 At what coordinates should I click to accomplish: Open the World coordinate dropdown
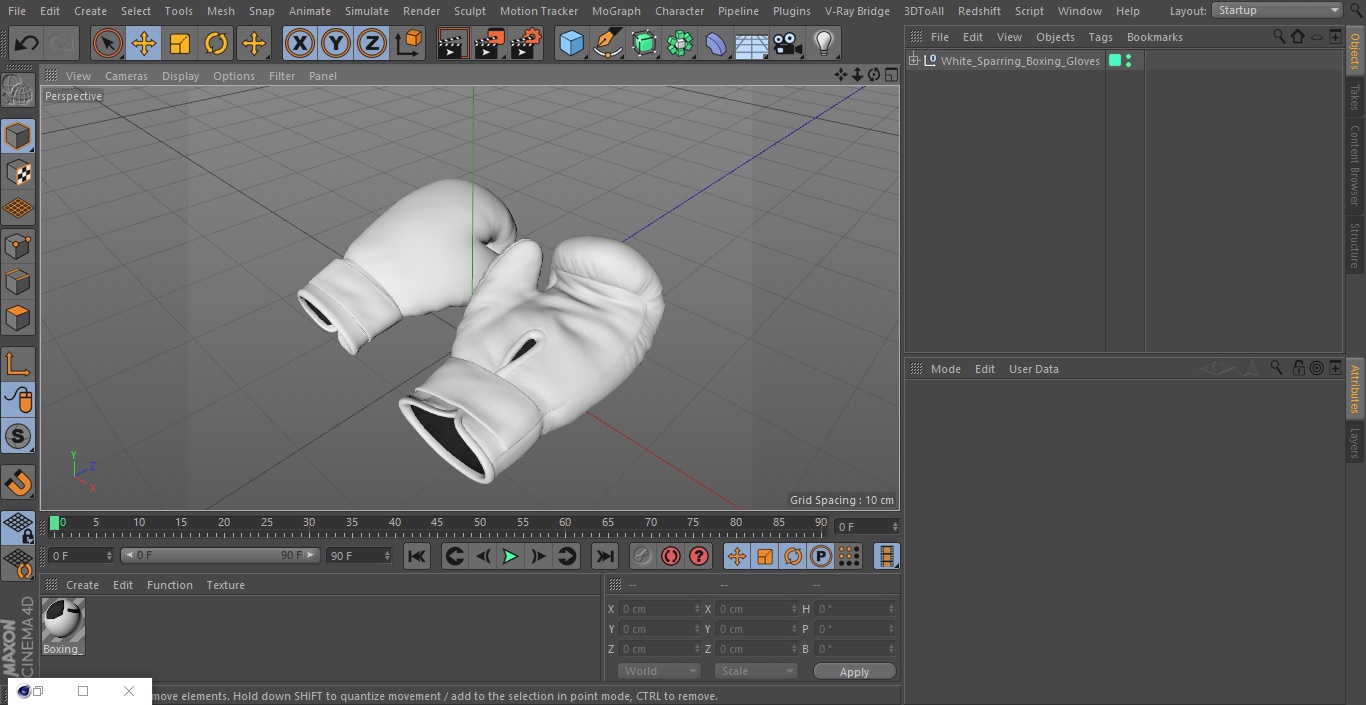coord(659,671)
